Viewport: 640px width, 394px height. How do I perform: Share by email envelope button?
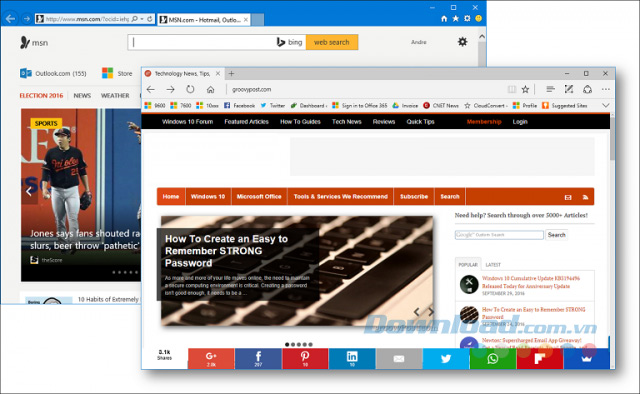(x=399, y=358)
